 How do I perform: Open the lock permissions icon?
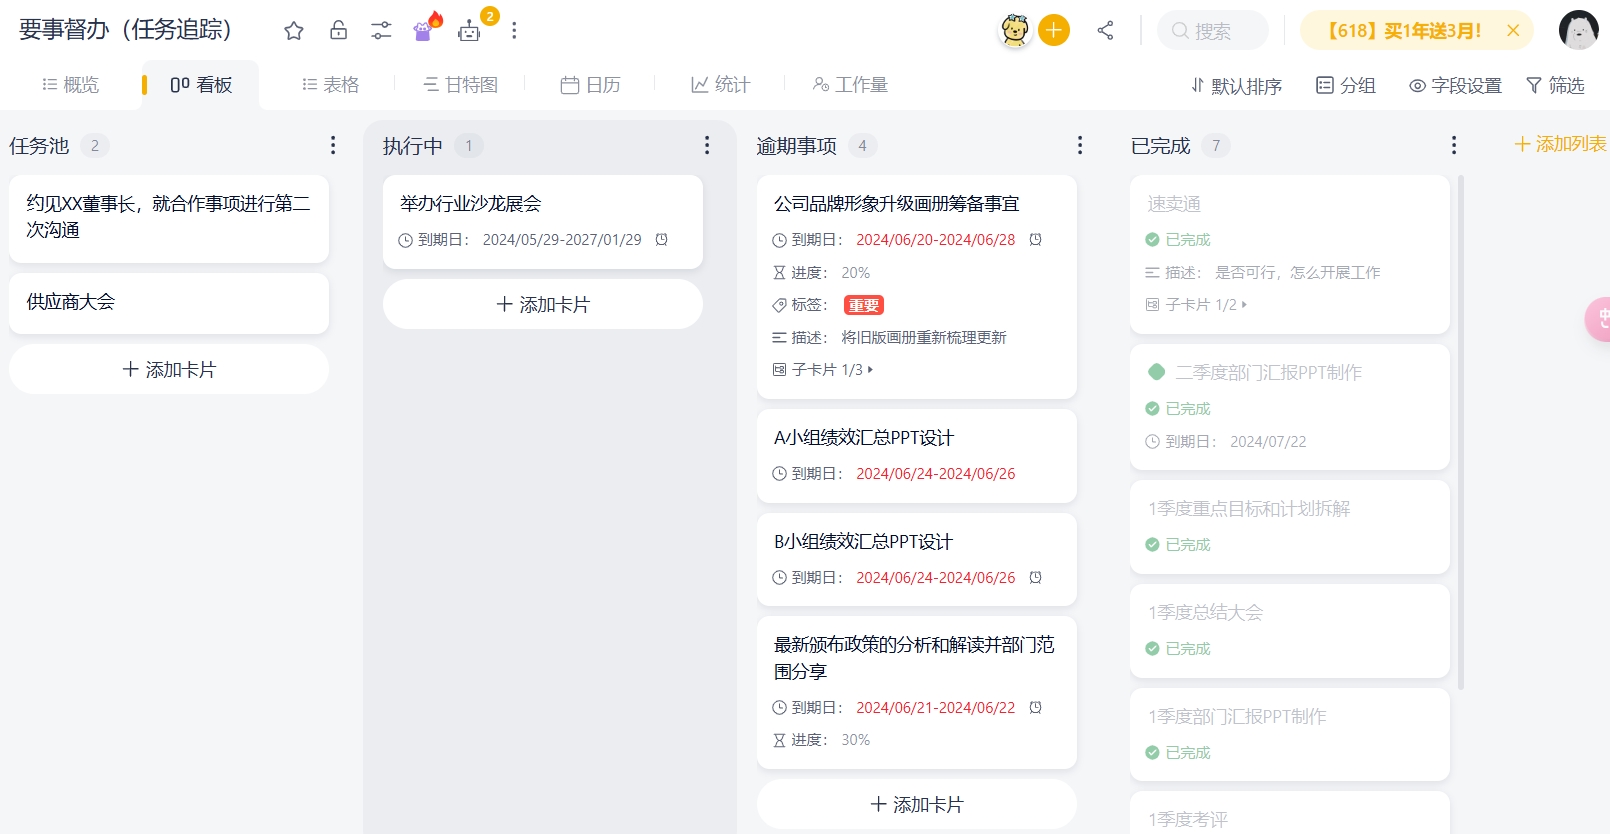click(x=339, y=30)
